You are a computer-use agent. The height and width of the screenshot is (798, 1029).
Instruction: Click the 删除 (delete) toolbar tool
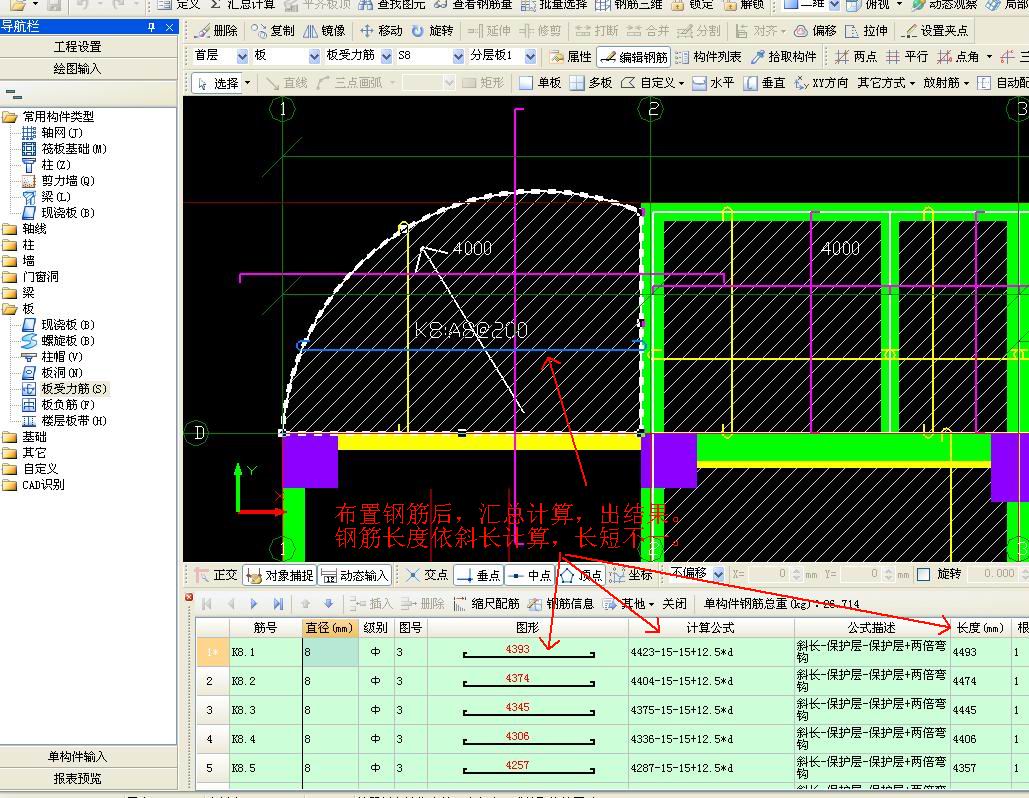pos(216,31)
